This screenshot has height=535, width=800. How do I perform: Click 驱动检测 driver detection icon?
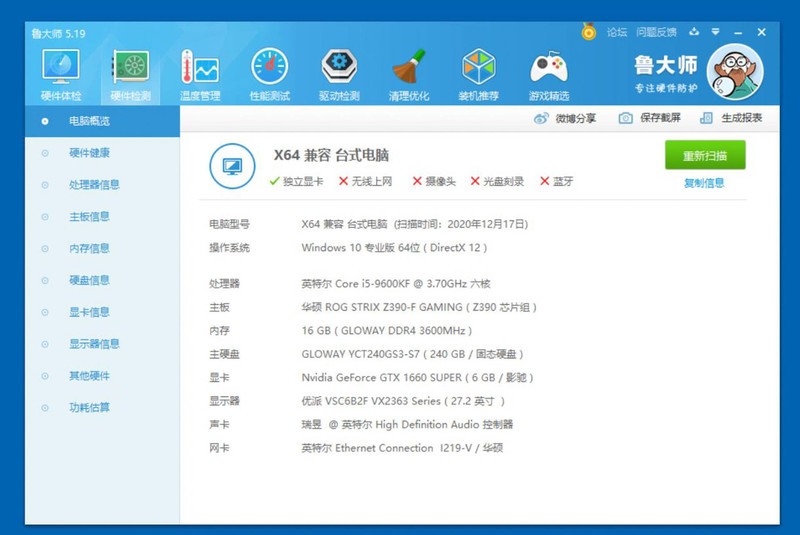(x=339, y=74)
